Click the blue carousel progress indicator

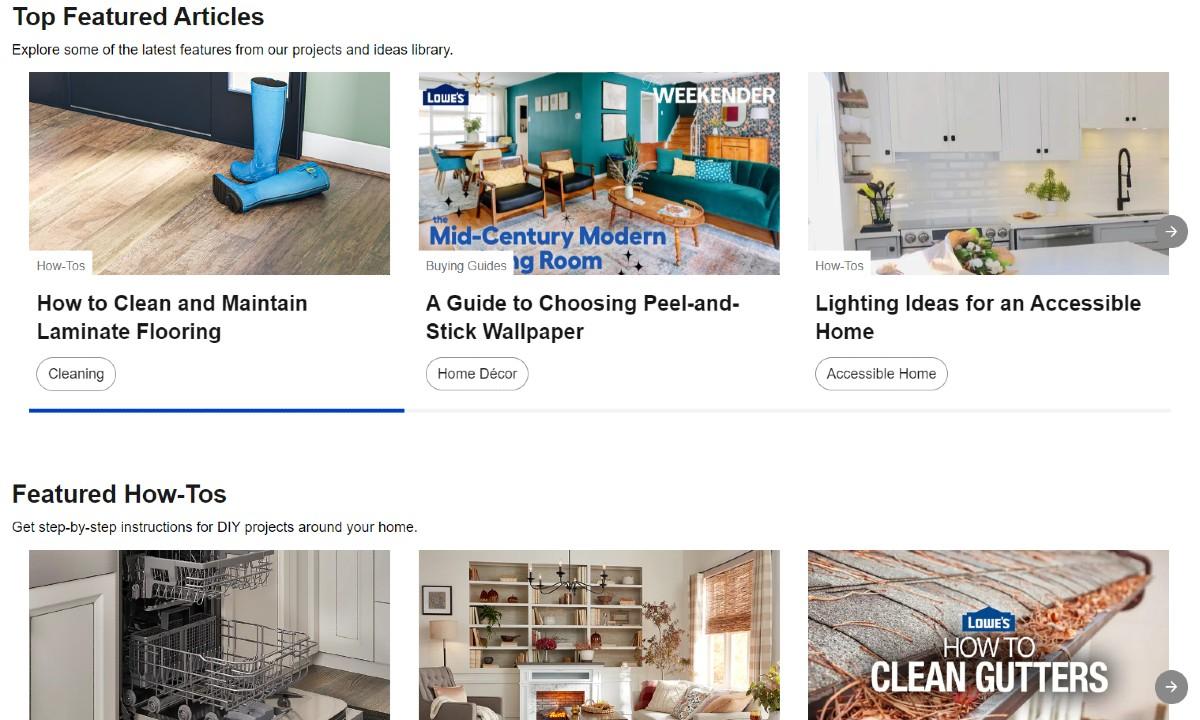216,410
